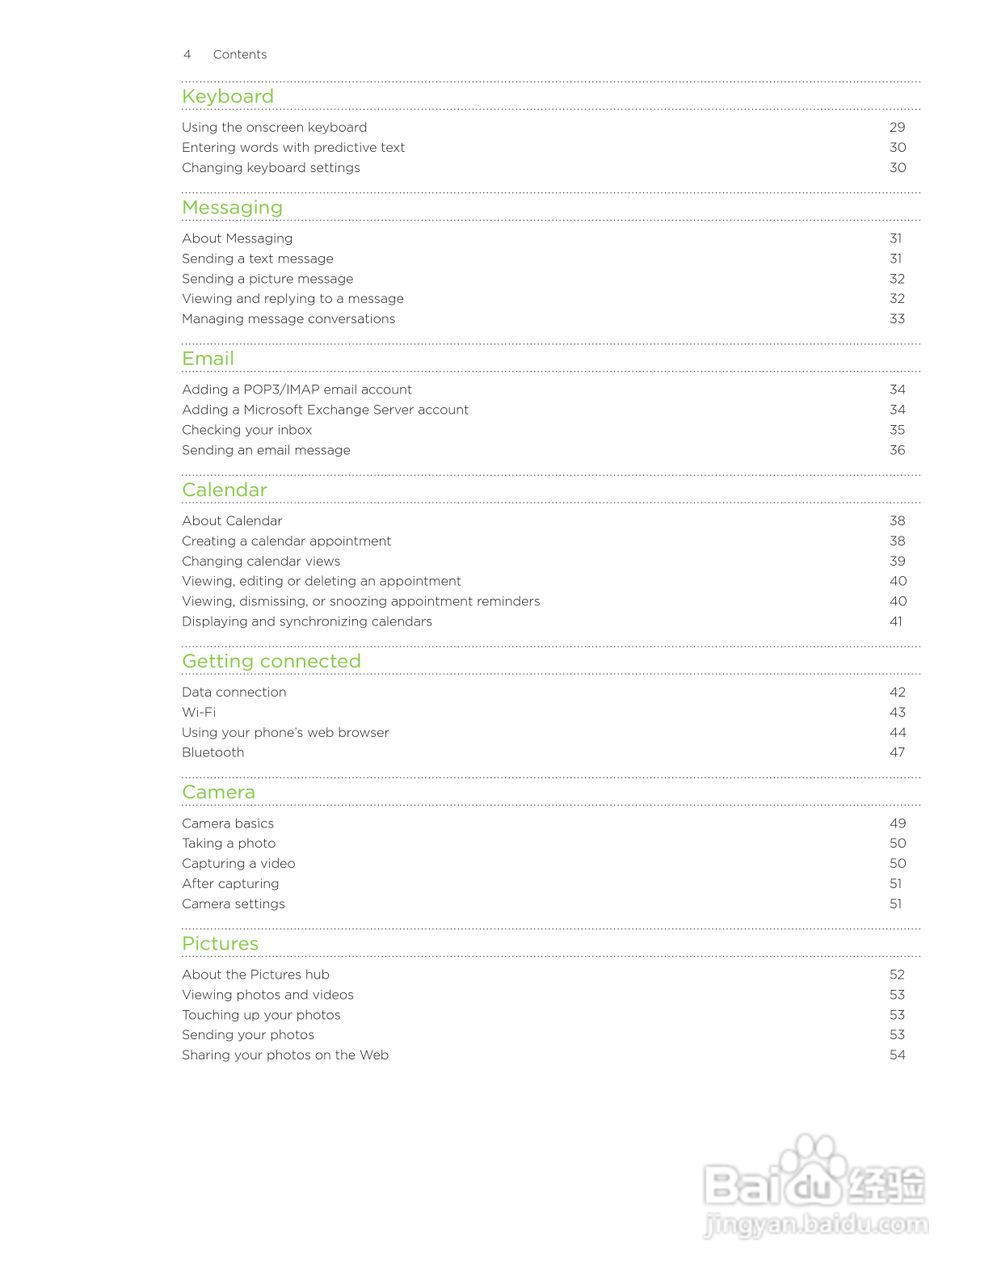Jump to "Managing message conversations"

tap(288, 319)
